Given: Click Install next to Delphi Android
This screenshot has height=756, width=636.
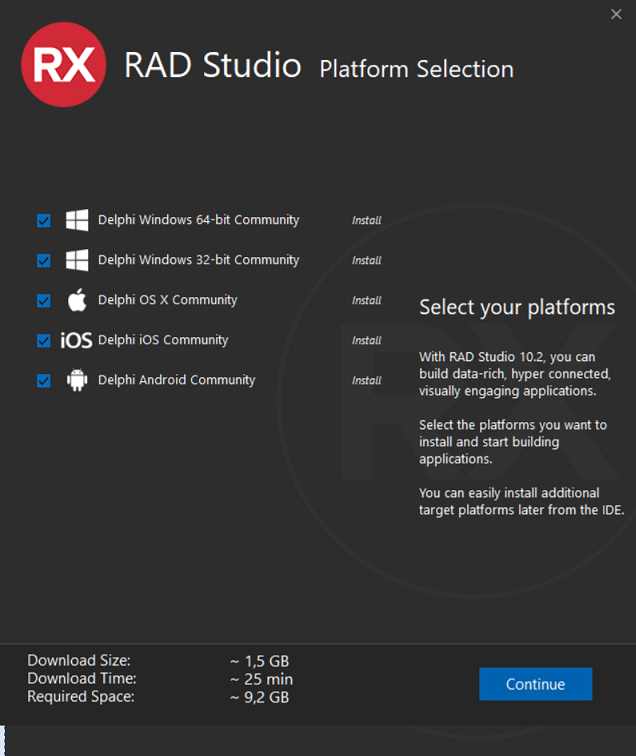Looking at the screenshot, I should (x=366, y=380).
